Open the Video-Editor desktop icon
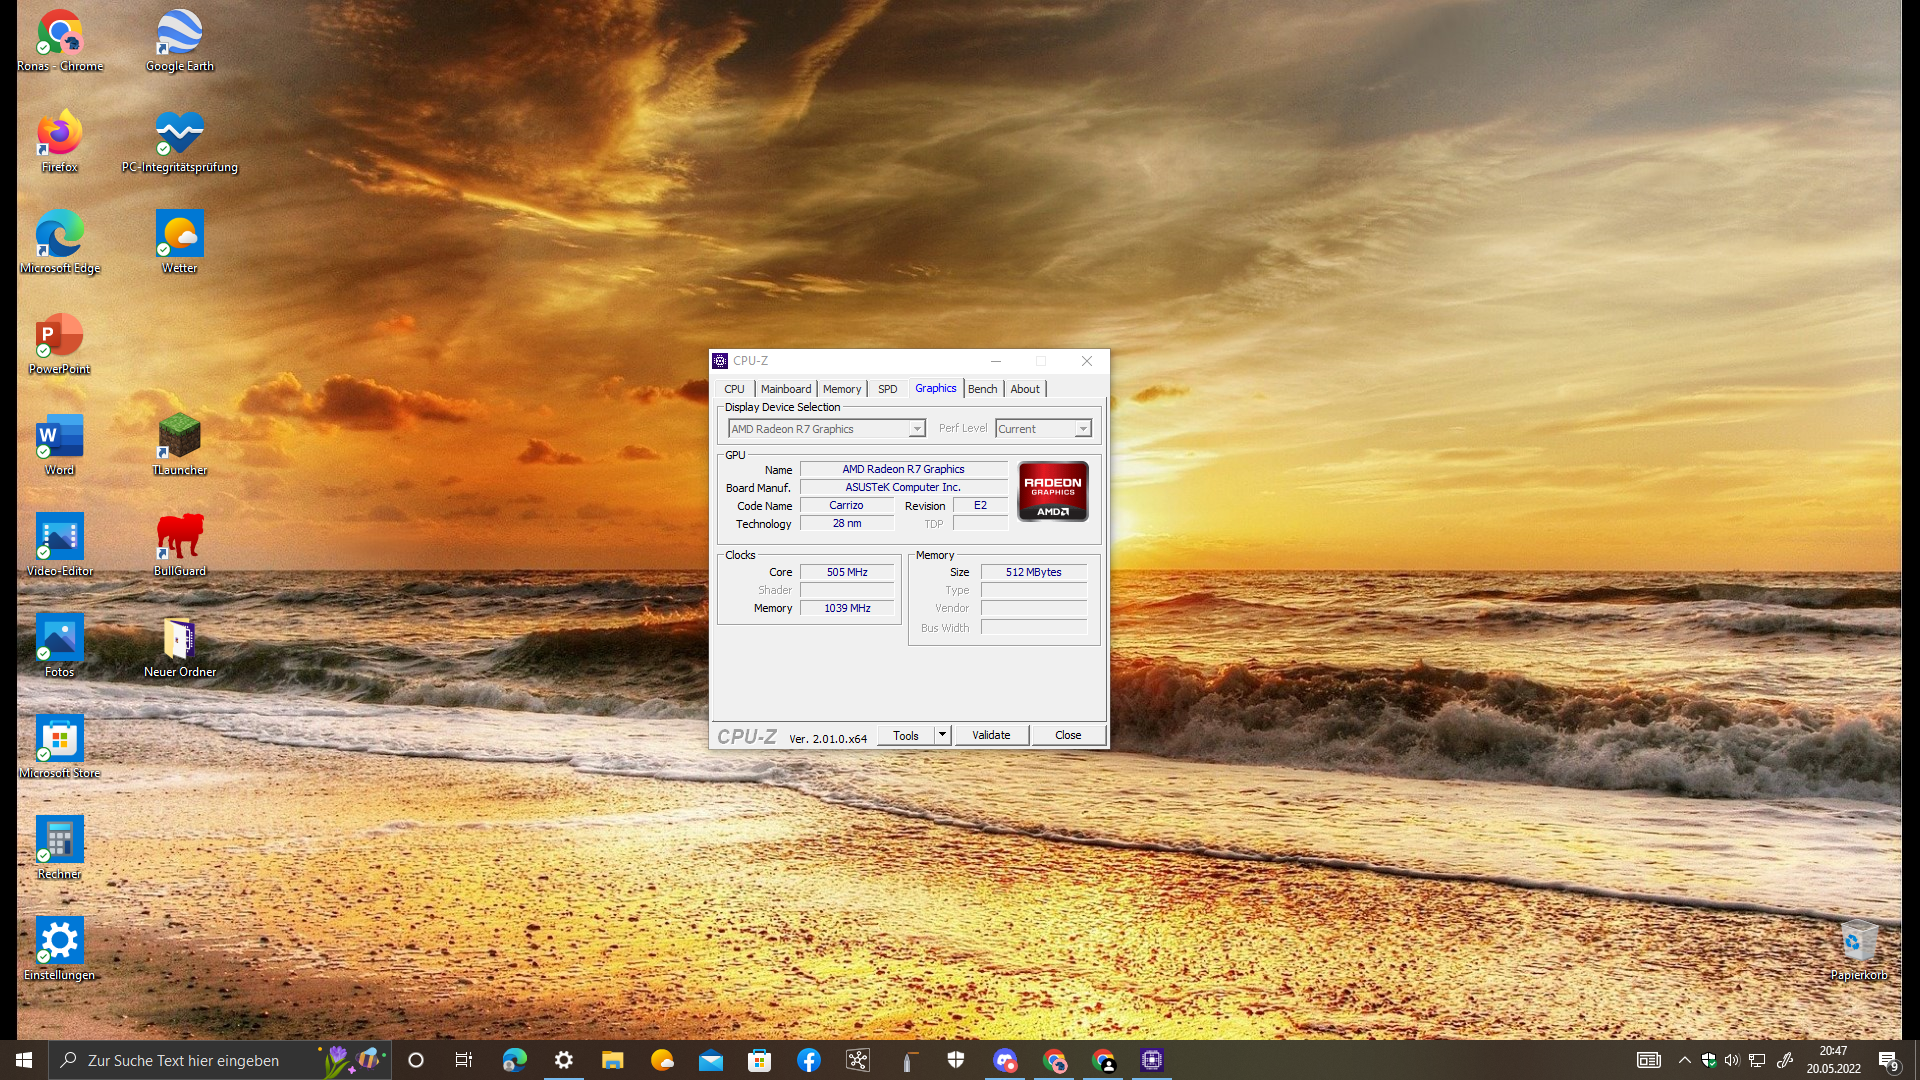 (x=59, y=538)
